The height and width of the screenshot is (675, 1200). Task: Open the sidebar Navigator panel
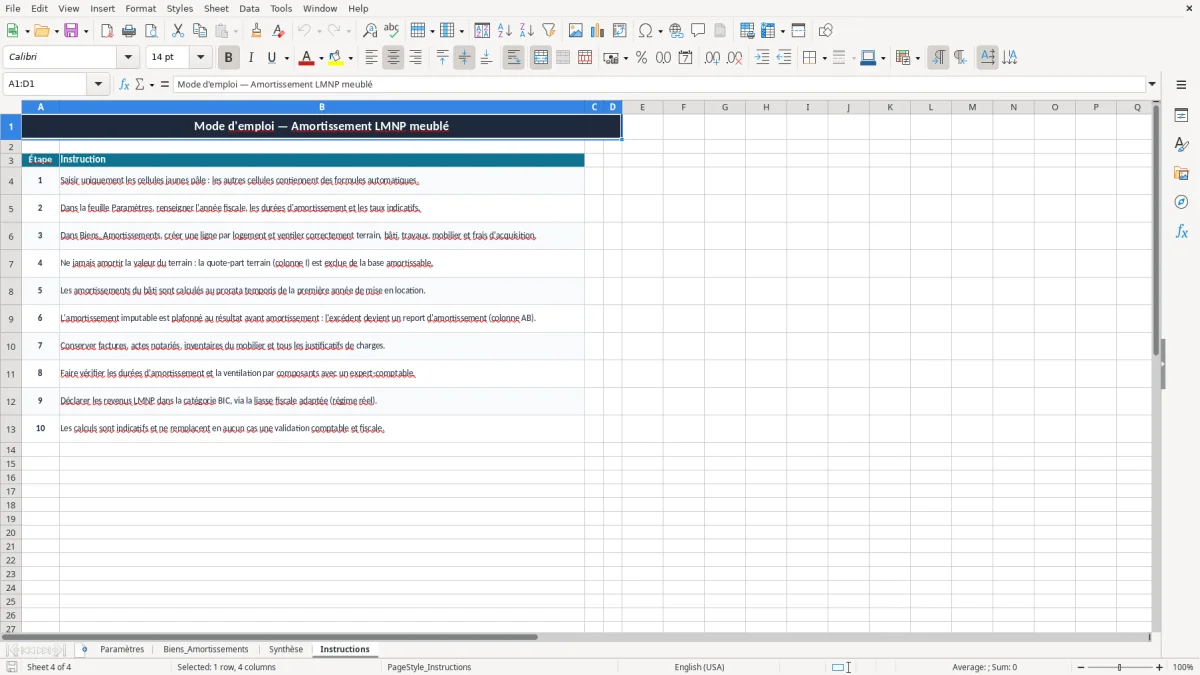click(x=1181, y=203)
